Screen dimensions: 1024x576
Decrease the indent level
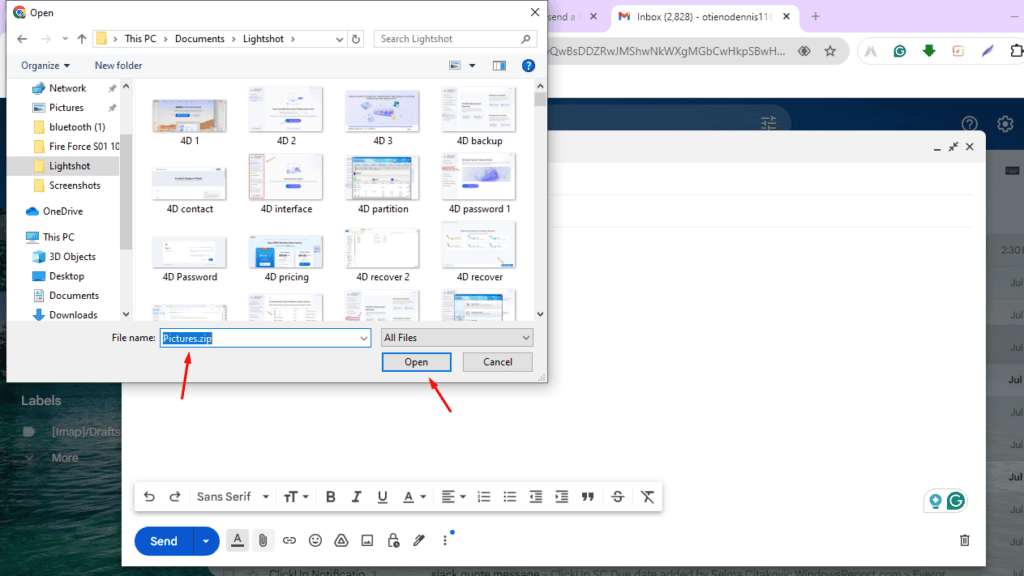pos(536,497)
